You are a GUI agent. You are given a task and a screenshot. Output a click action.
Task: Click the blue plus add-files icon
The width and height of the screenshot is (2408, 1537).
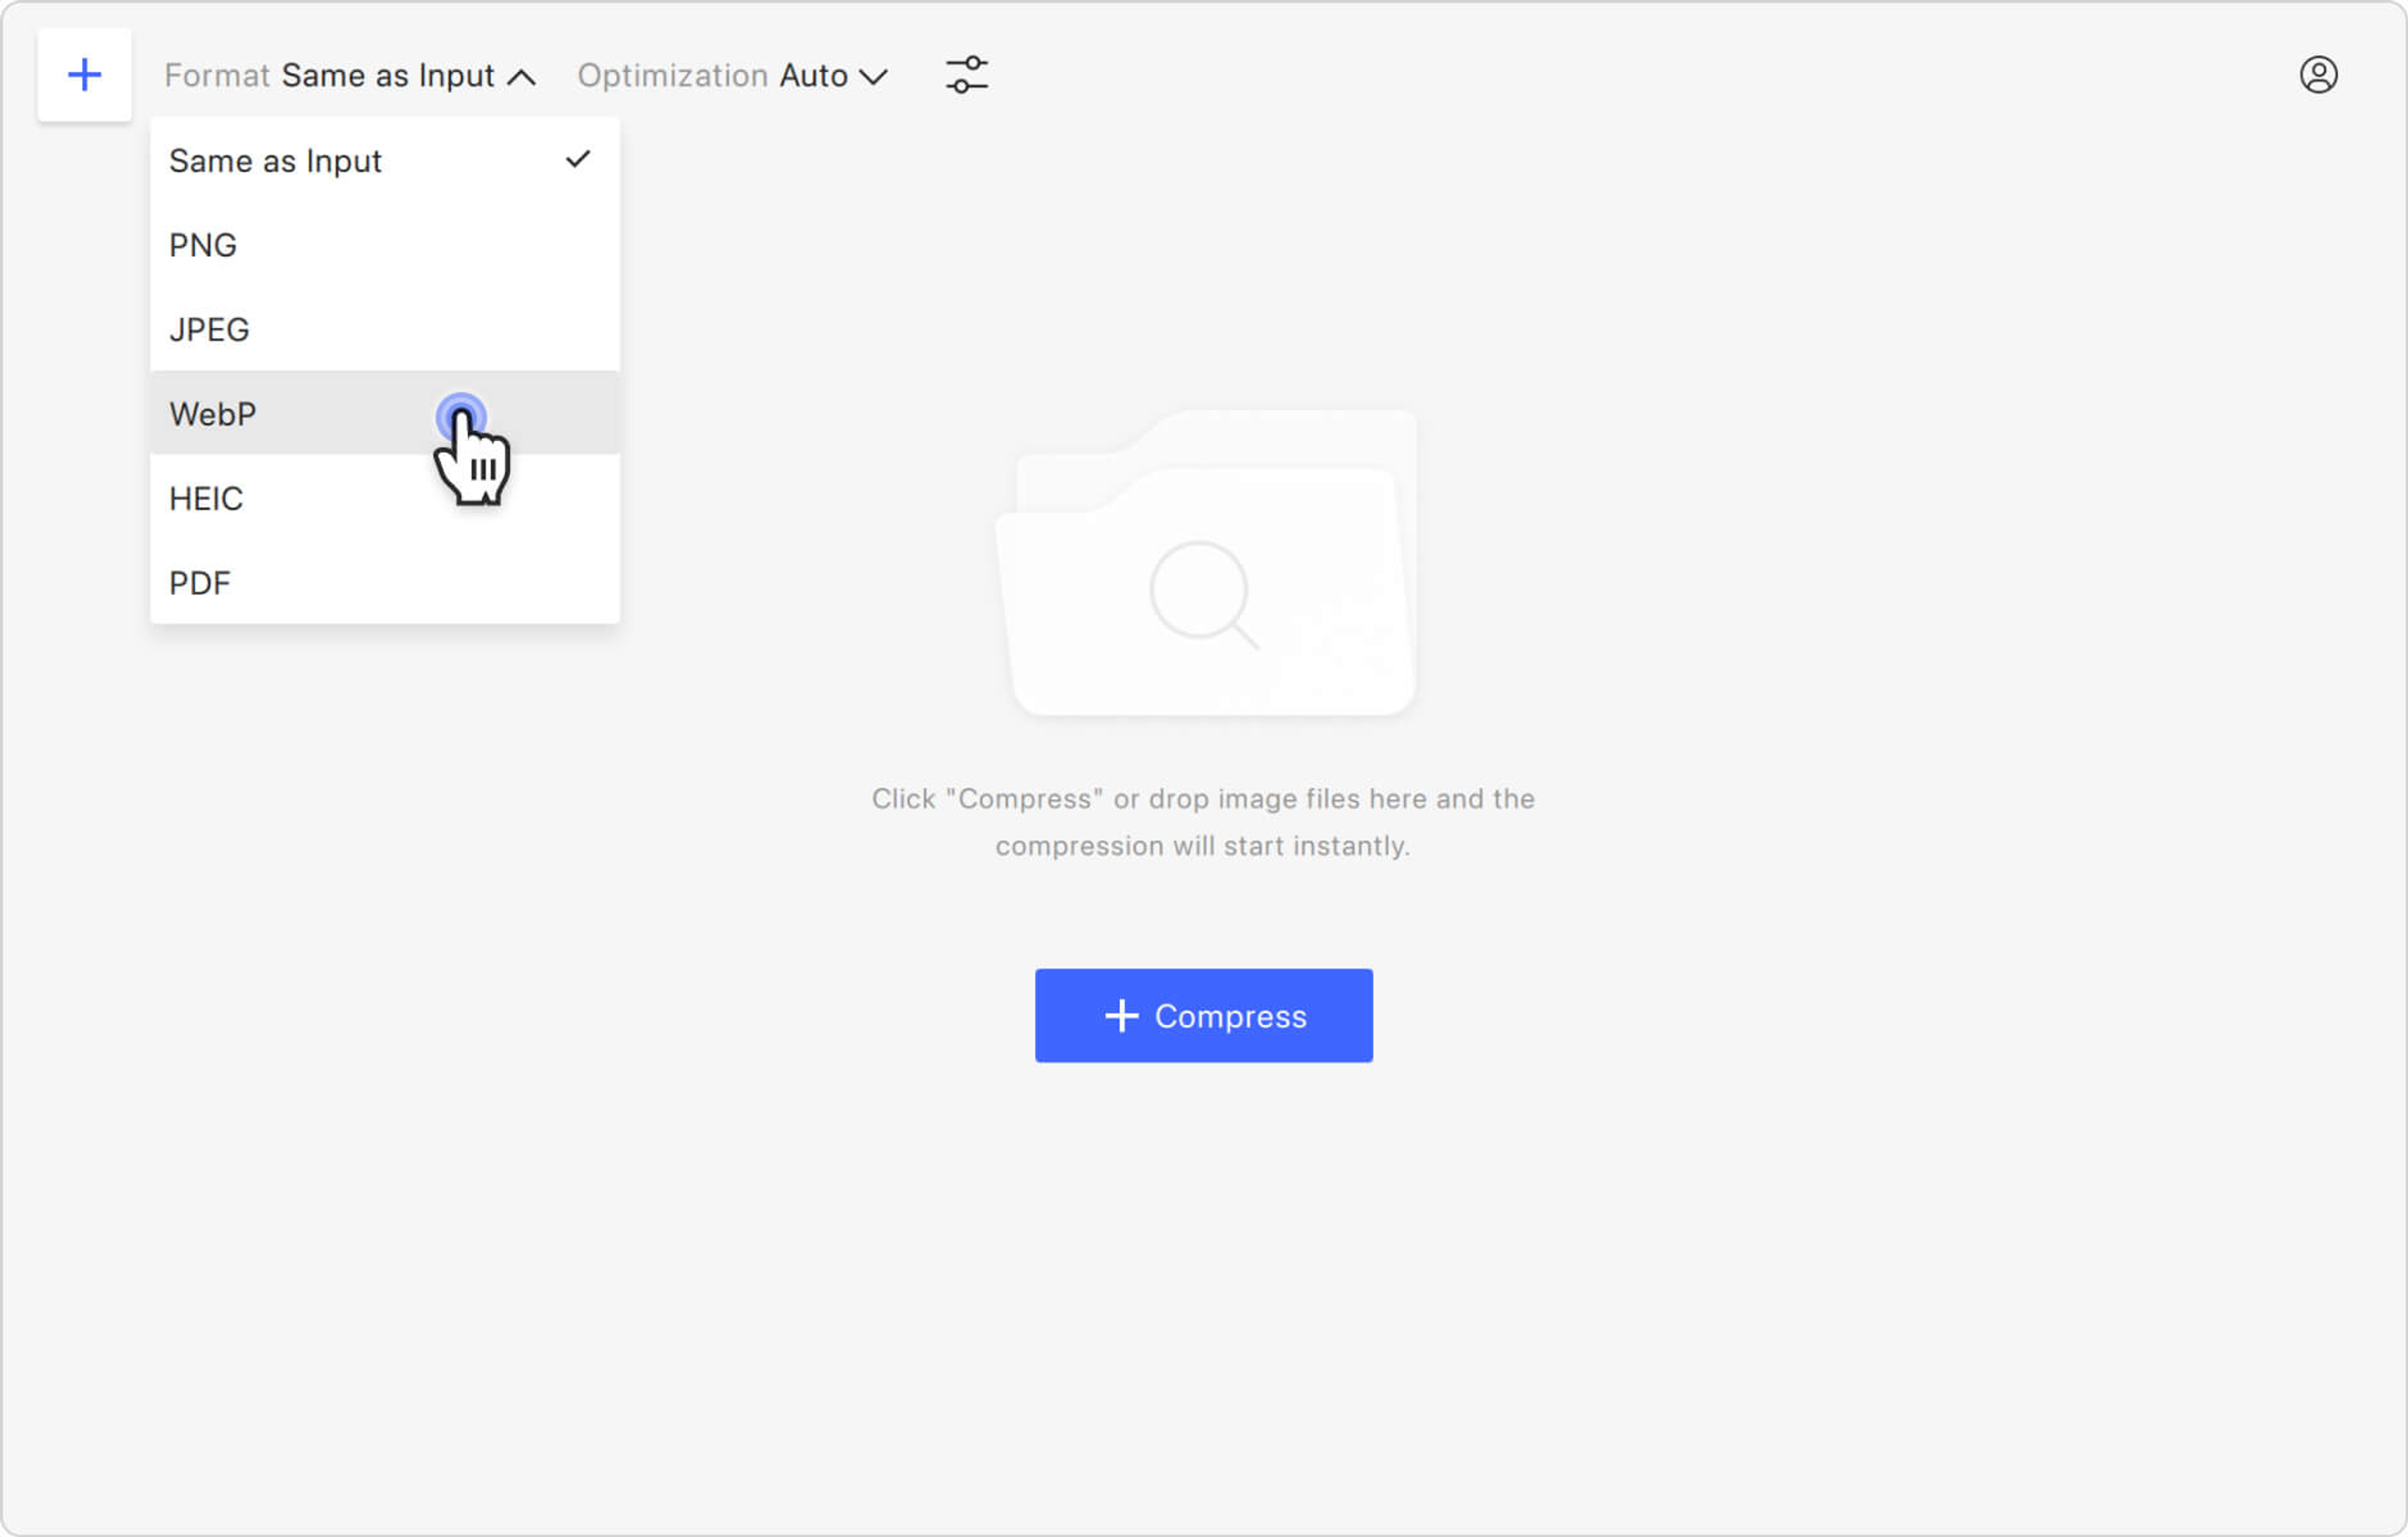84,75
